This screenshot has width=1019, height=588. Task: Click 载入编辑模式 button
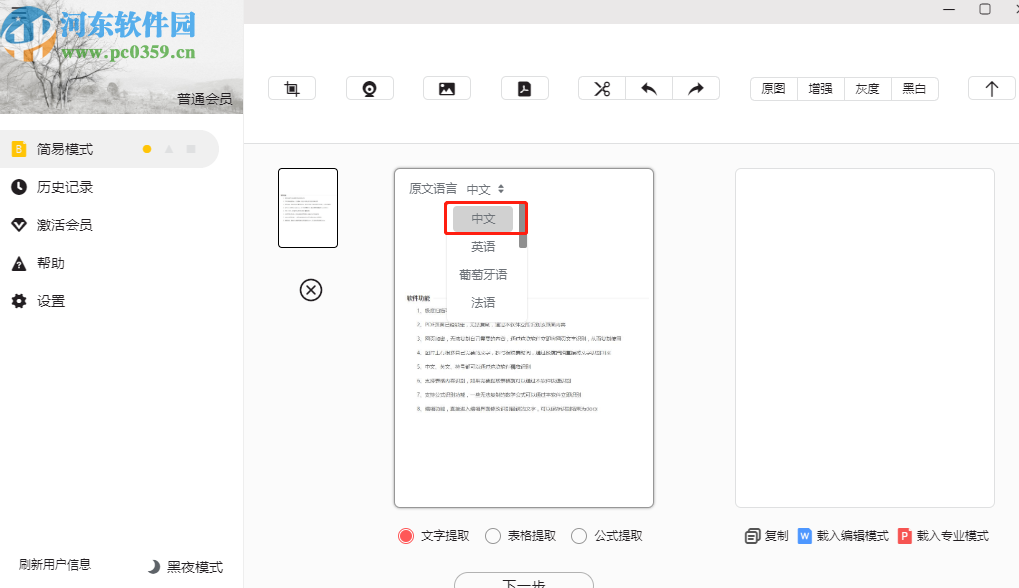[853, 536]
